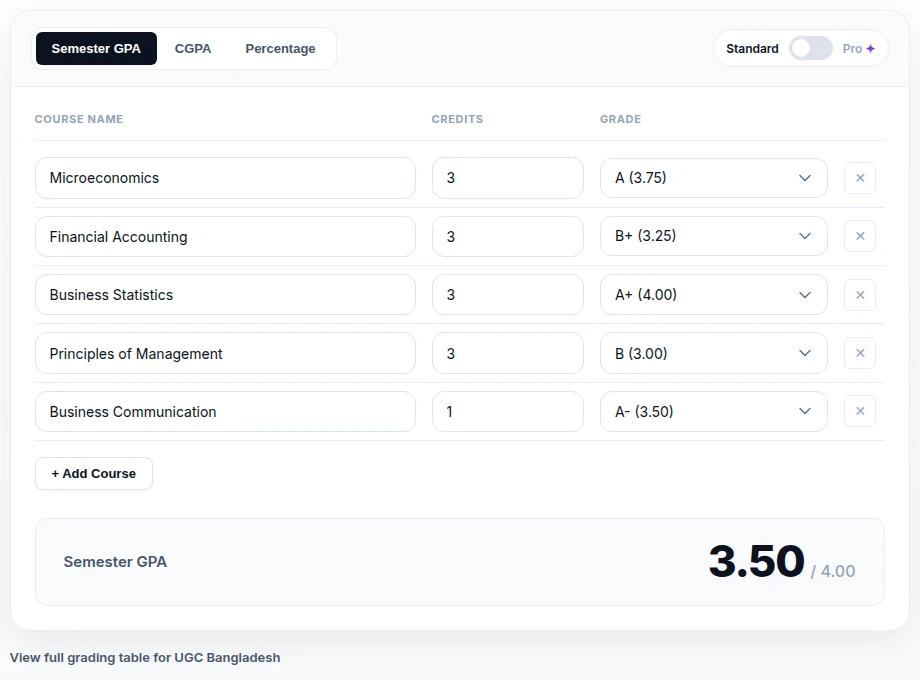Edit the Business Statistics name field
The height and width of the screenshot is (680, 920).
coord(225,295)
